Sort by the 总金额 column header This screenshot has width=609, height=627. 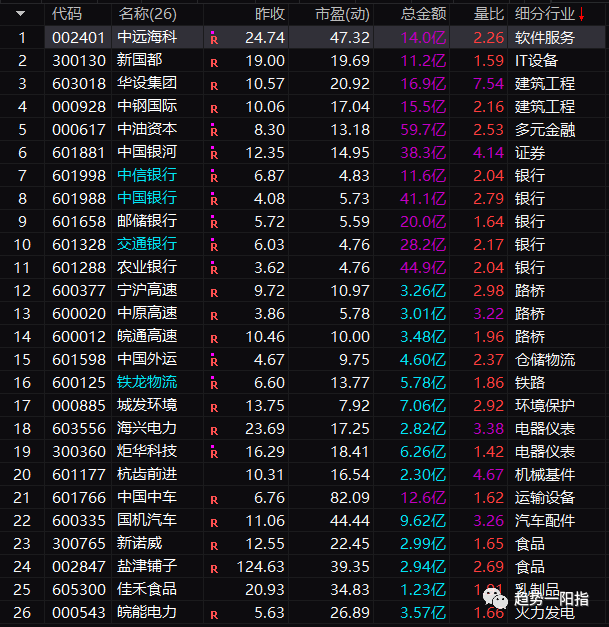[x=423, y=14]
